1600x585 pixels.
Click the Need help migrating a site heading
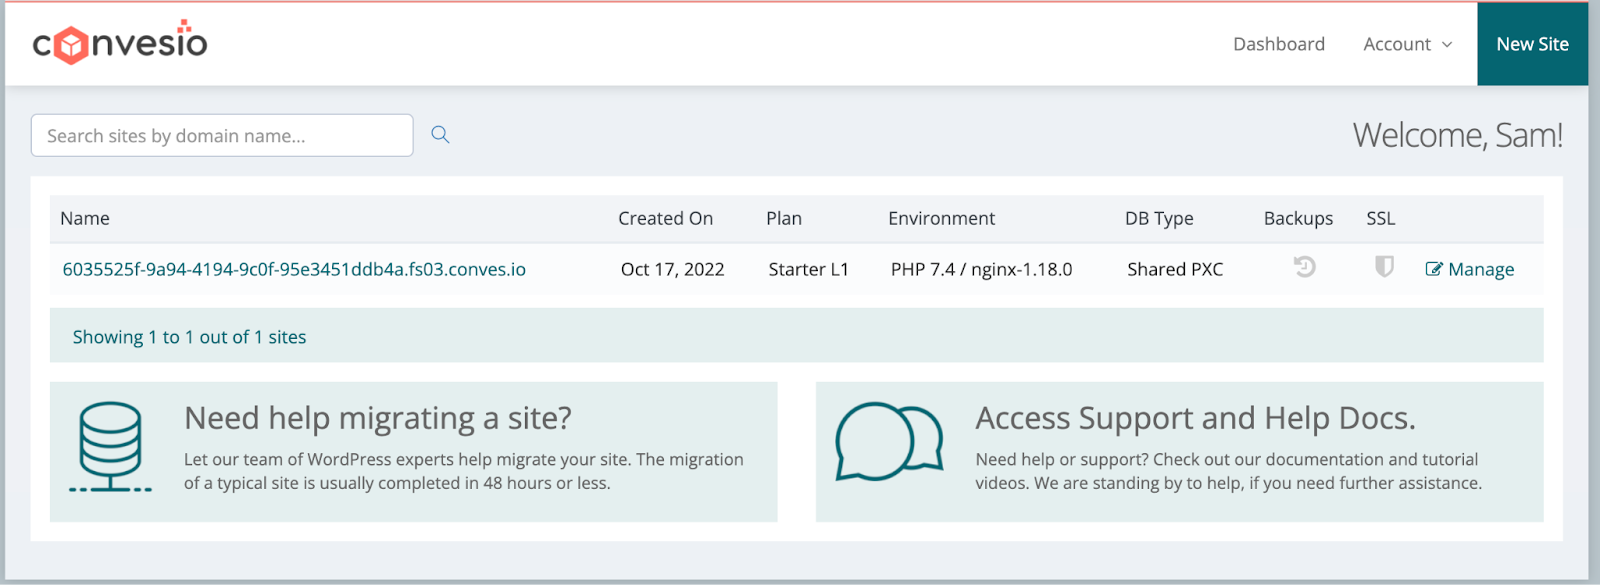pyautogui.click(x=378, y=418)
